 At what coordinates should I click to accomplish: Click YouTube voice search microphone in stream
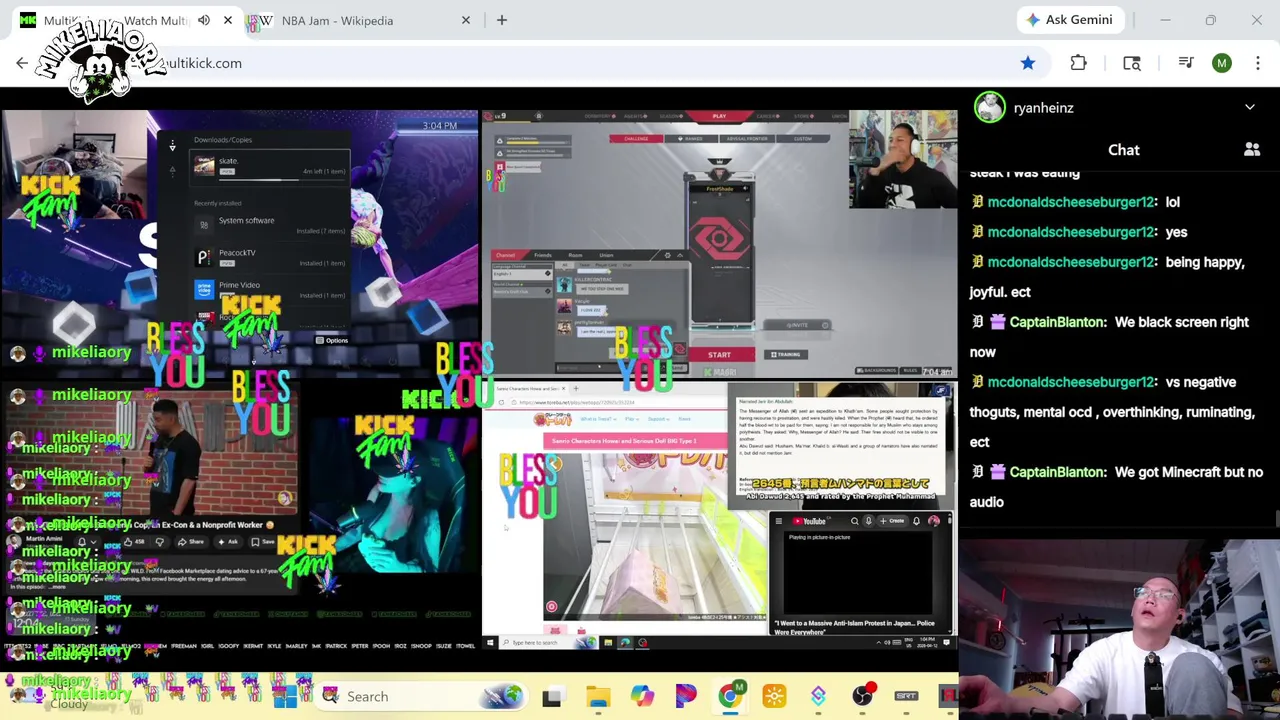[x=868, y=521]
